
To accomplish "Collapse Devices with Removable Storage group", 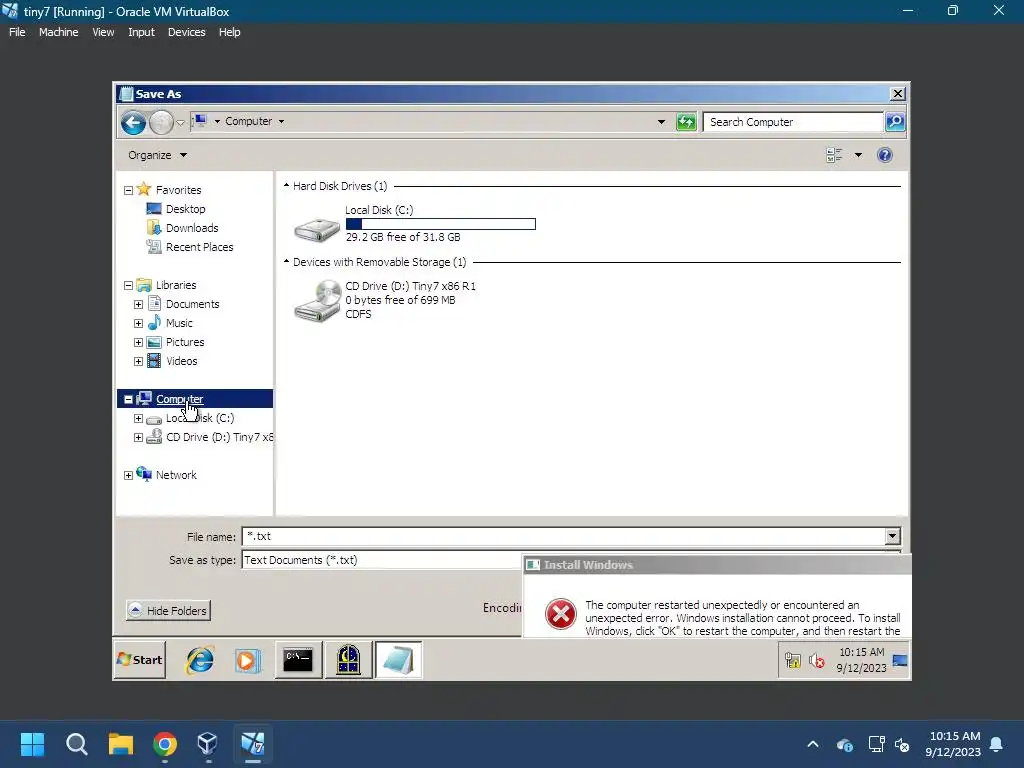I will point(286,261).
